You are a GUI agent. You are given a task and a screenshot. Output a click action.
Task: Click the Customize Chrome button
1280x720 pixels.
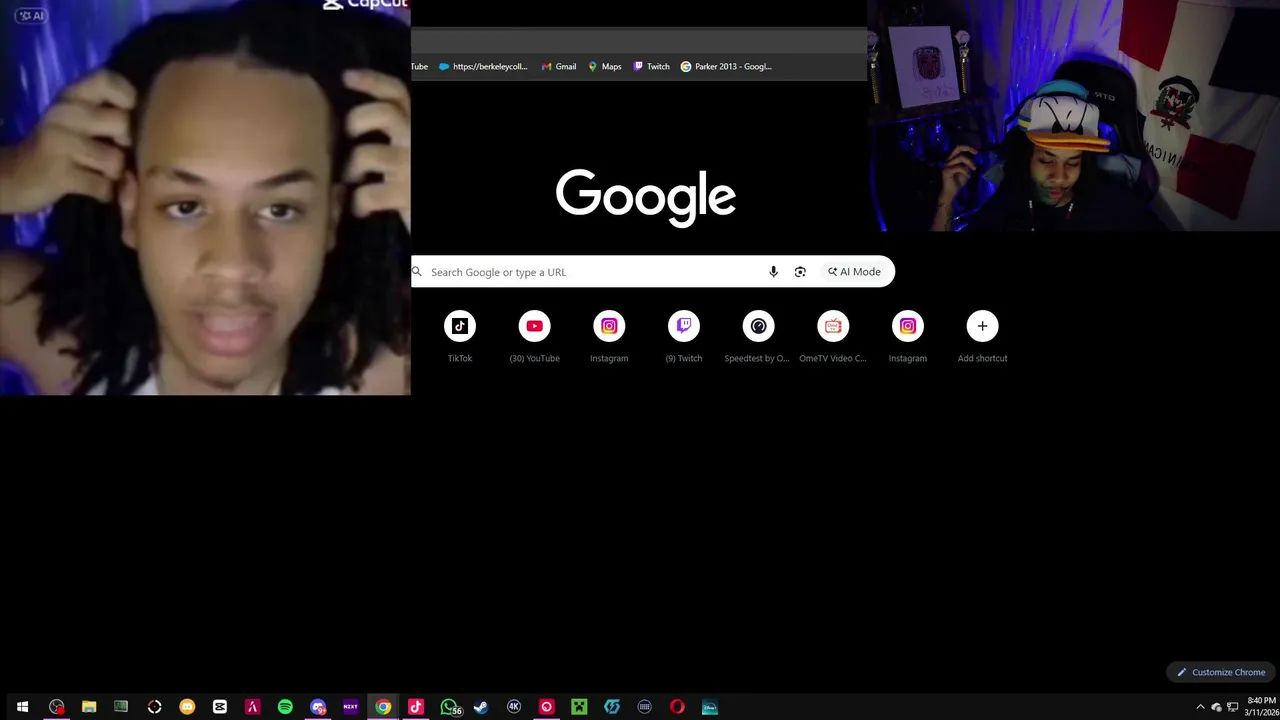point(1221,672)
